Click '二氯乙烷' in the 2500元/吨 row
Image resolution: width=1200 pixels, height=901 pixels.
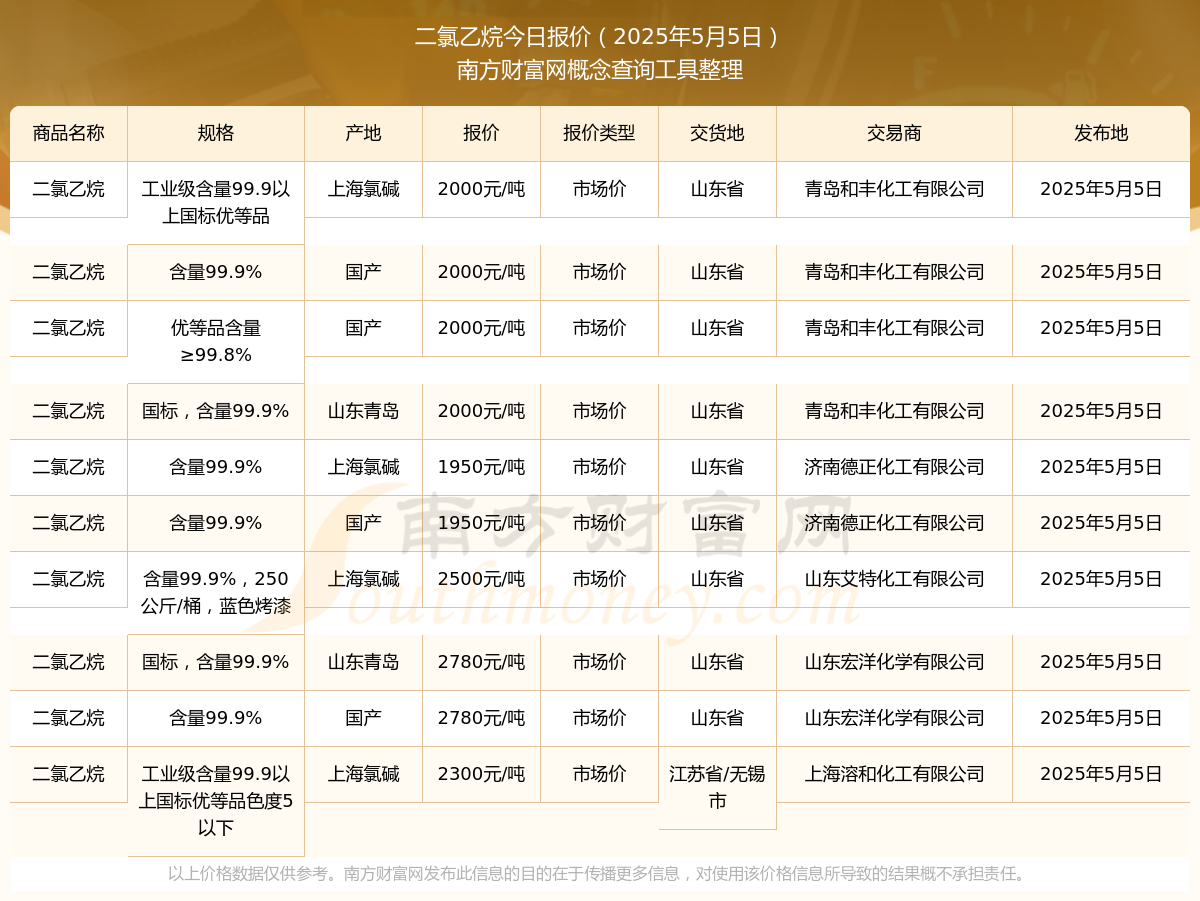(x=68, y=579)
